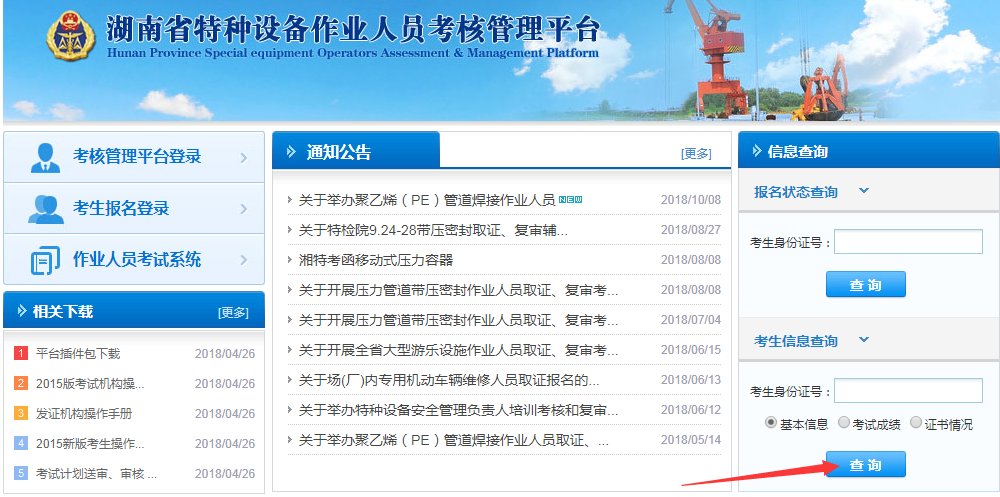Click the orange number 2 badge
The image size is (1000, 497).
coord(21,383)
